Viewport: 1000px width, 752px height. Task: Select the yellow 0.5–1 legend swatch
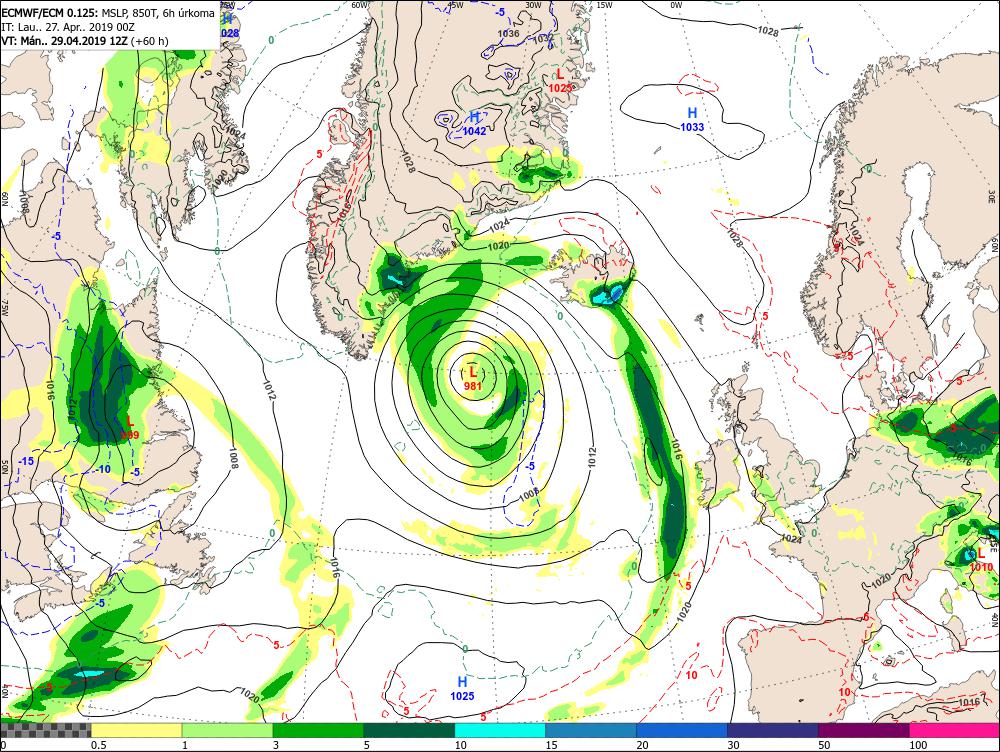coord(136,730)
